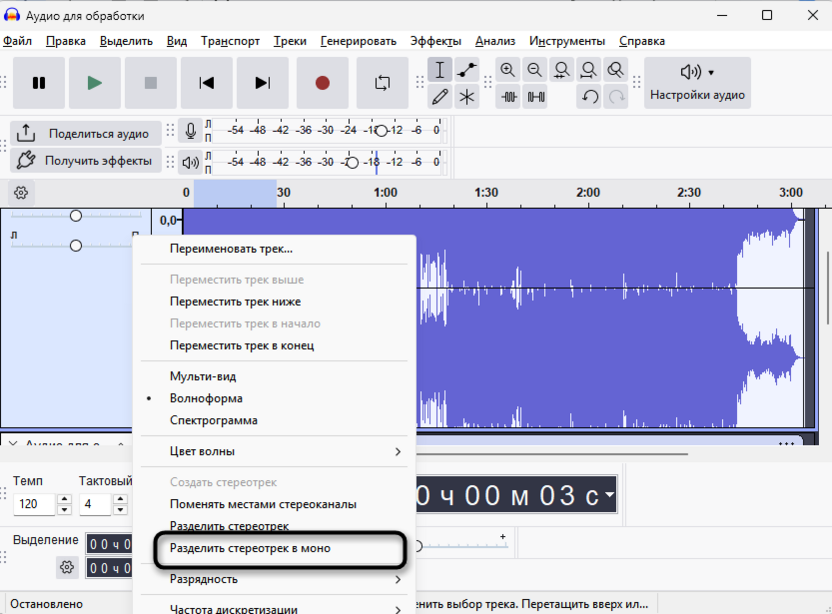Viewport: 832px width, 614px height.
Task: Choose Поменять местами стереоканалы
Action: (x=274, y=504)
